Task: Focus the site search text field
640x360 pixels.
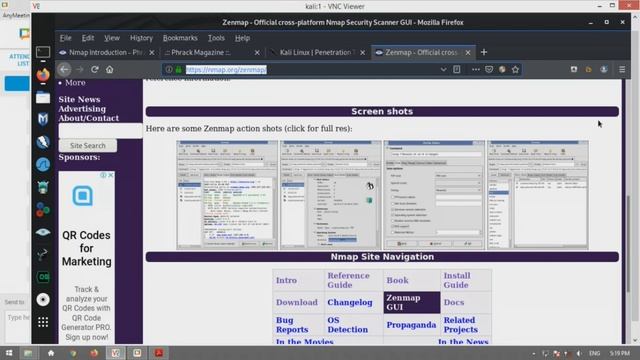Action: [x=100, y=131]
